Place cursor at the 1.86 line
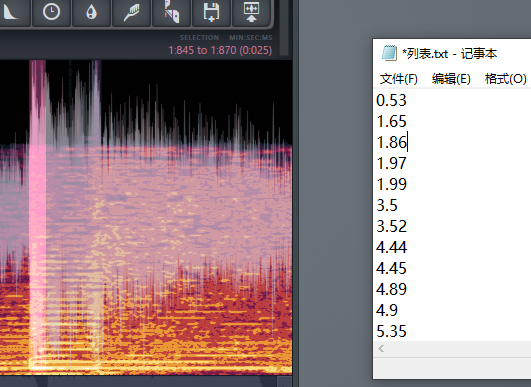 pyautogui.click(x=391, y=143)
